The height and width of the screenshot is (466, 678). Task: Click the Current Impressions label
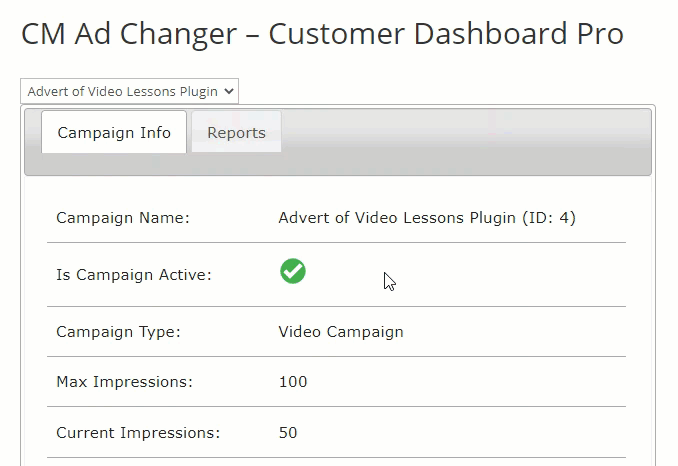click(138, 432)
